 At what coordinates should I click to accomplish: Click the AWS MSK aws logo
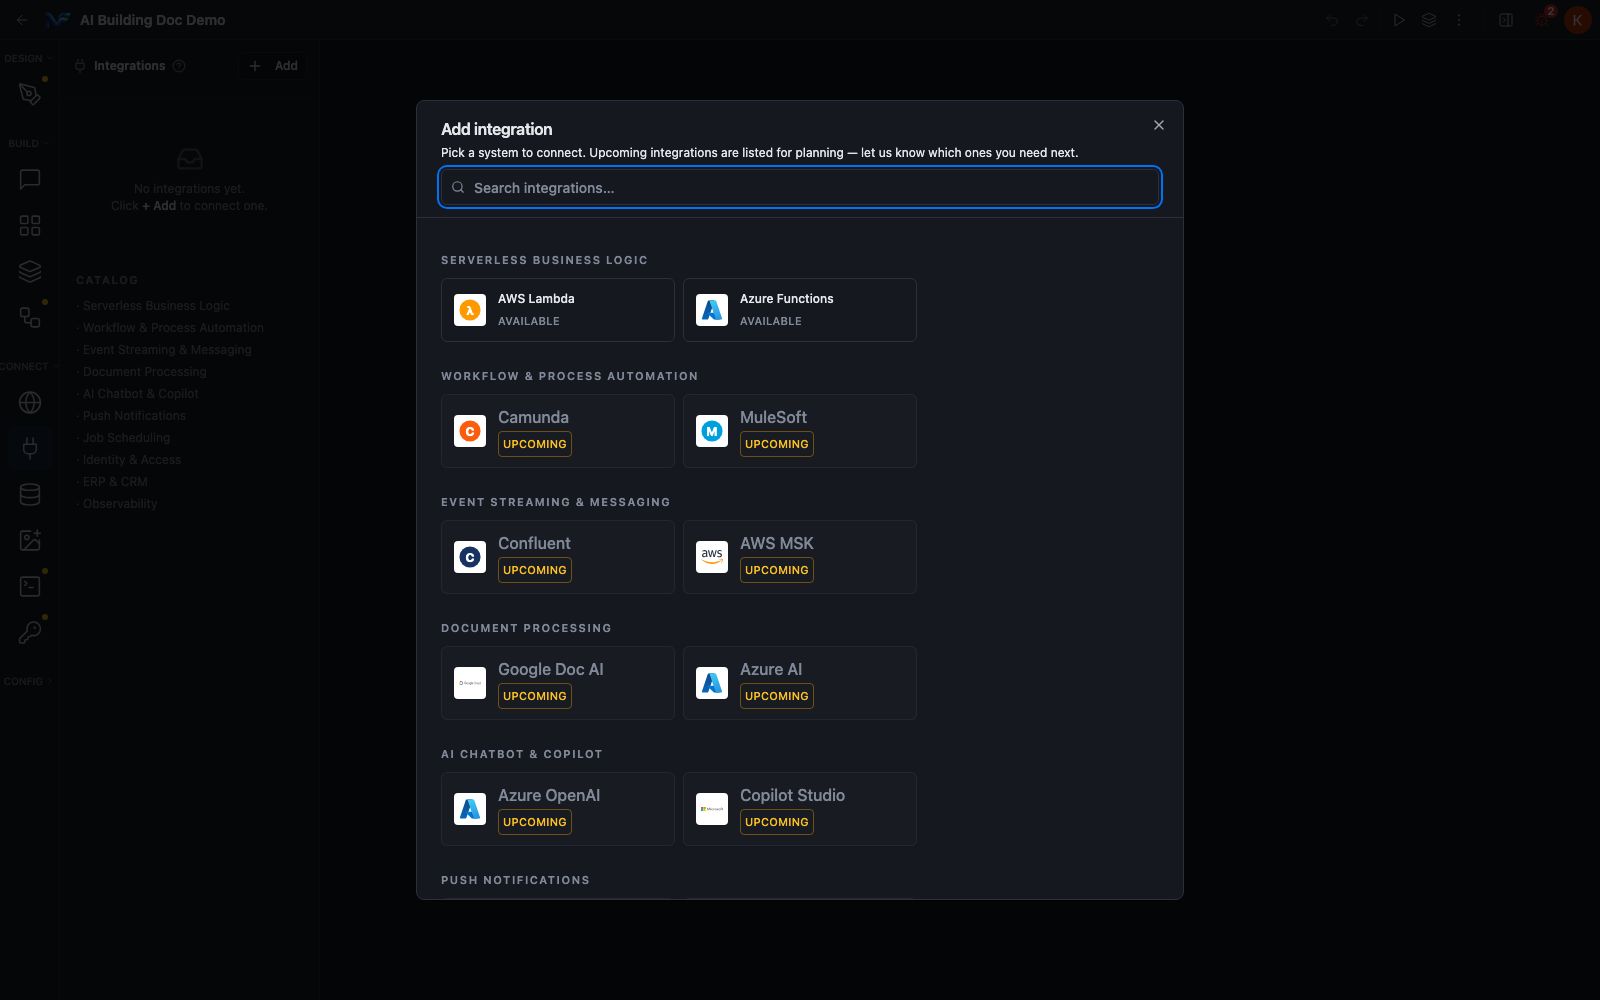pyautogui.click(x=712, y=557)
